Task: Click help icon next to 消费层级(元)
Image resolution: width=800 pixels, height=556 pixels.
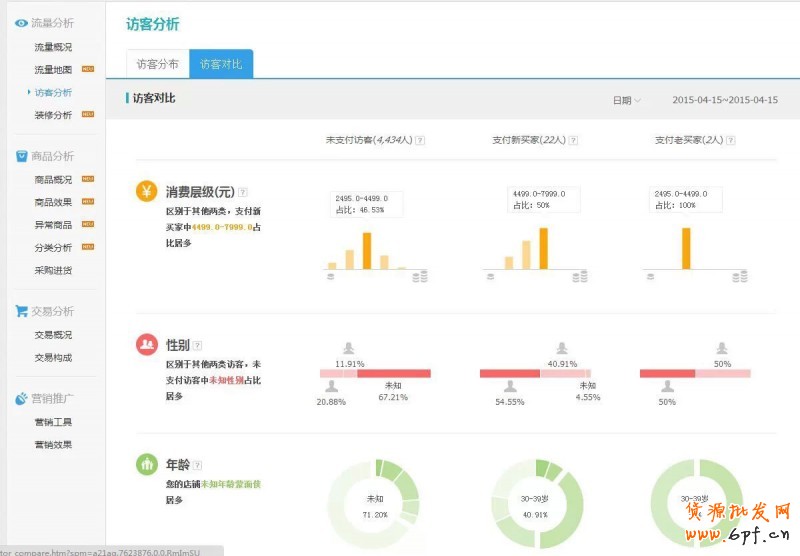Action: point(243,192)
